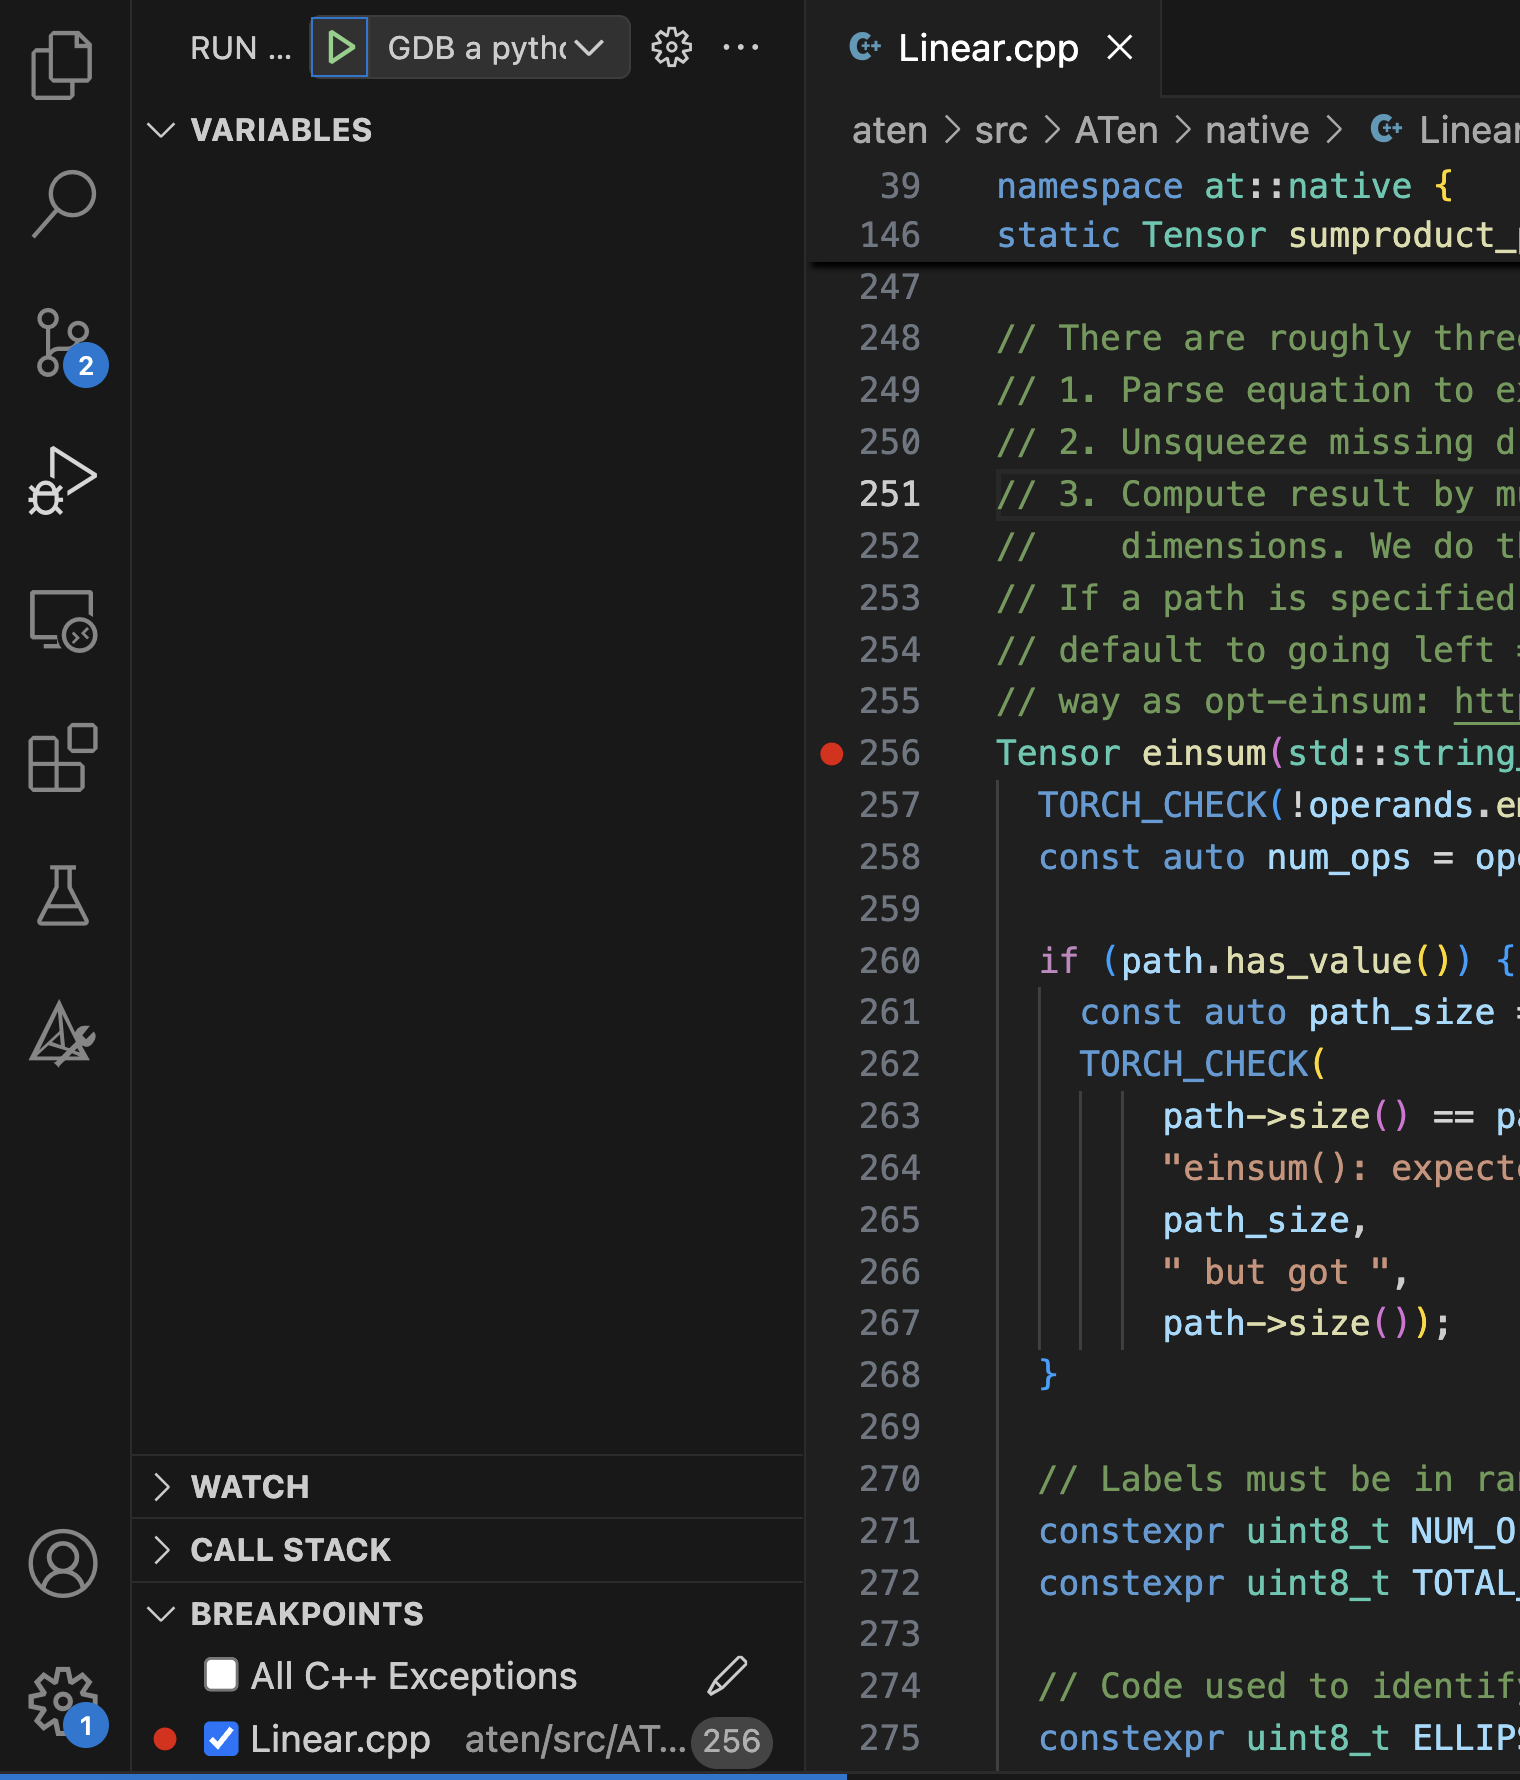1520x1780 pixels.
Task: Open the Run view more actions ellipsis
Action: 740,47
